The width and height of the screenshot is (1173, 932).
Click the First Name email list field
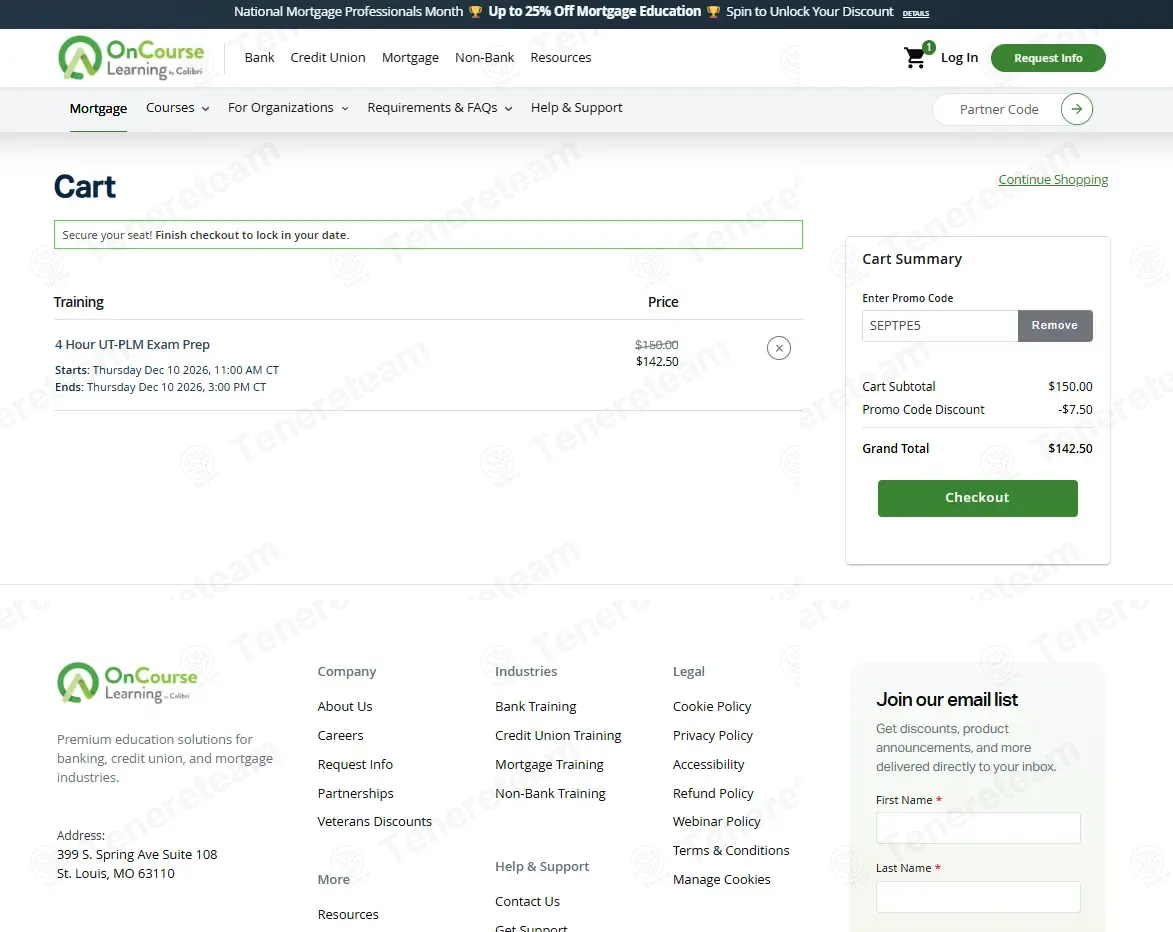pyautogui.click(x=978, y=828)
